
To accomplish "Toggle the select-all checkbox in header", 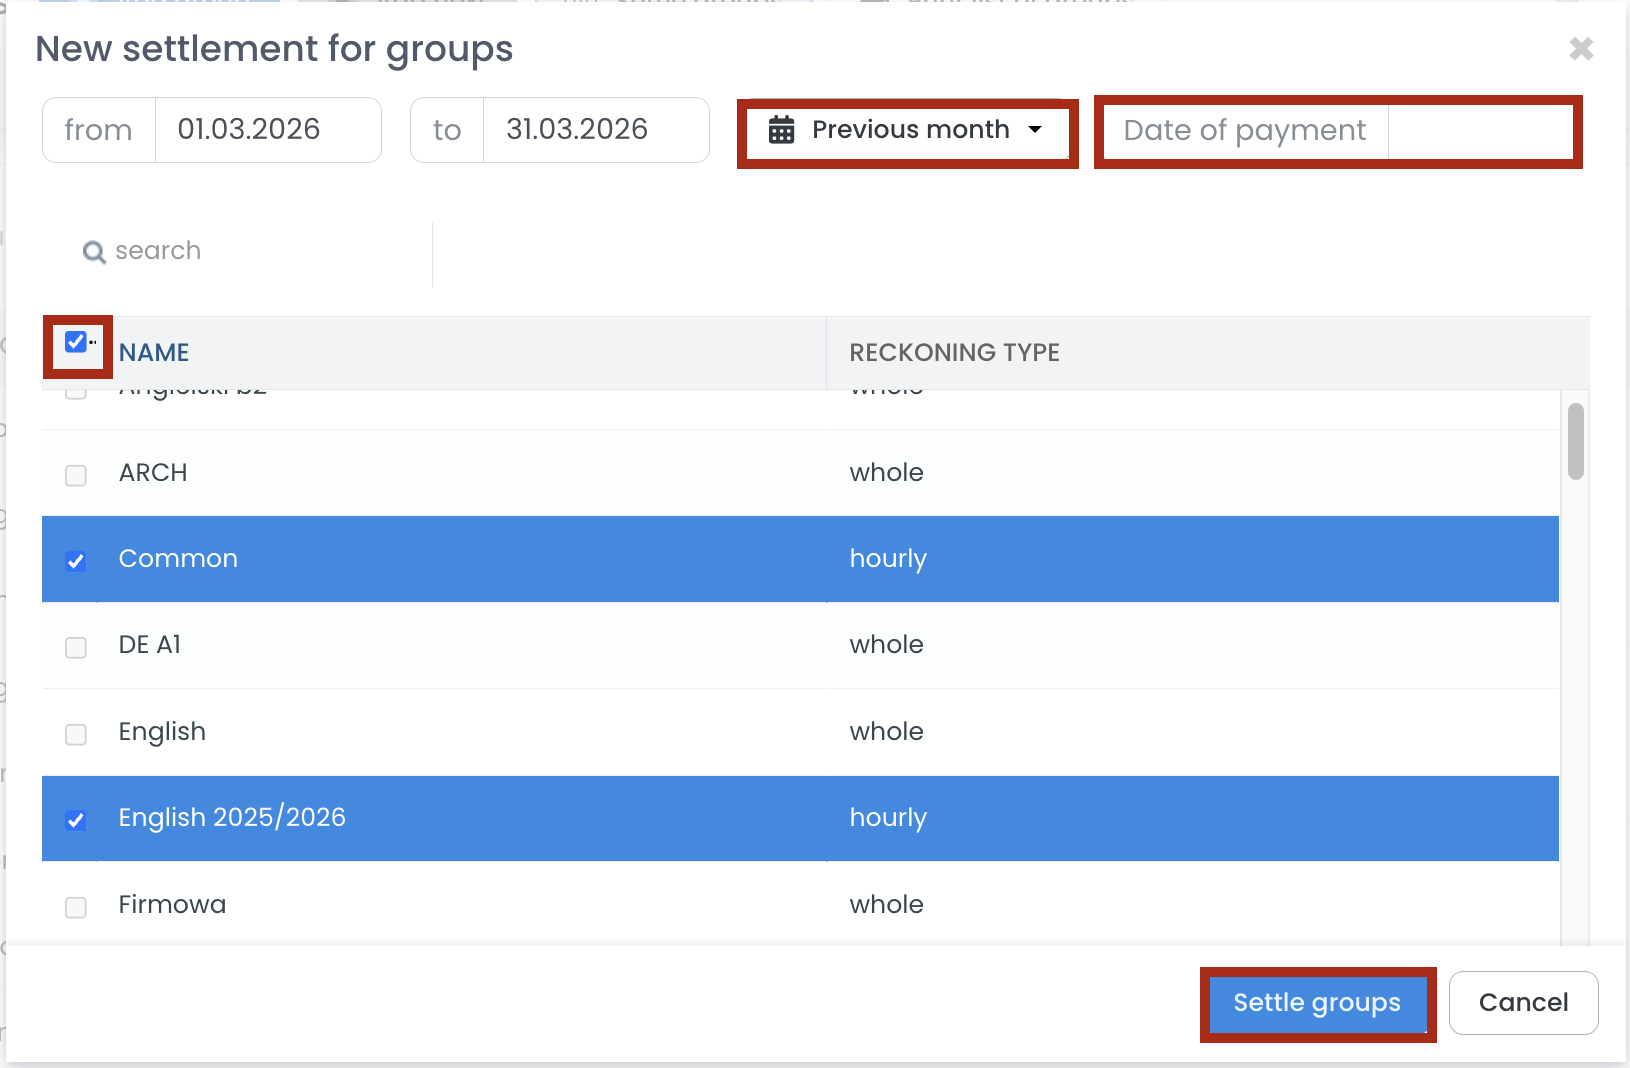I will coord(75,342).
